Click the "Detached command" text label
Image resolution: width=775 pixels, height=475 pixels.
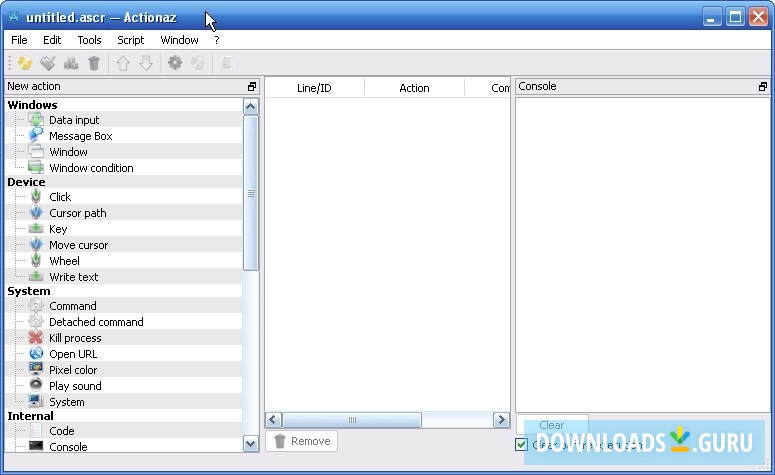pyautogui.click(x=96, y=322)
